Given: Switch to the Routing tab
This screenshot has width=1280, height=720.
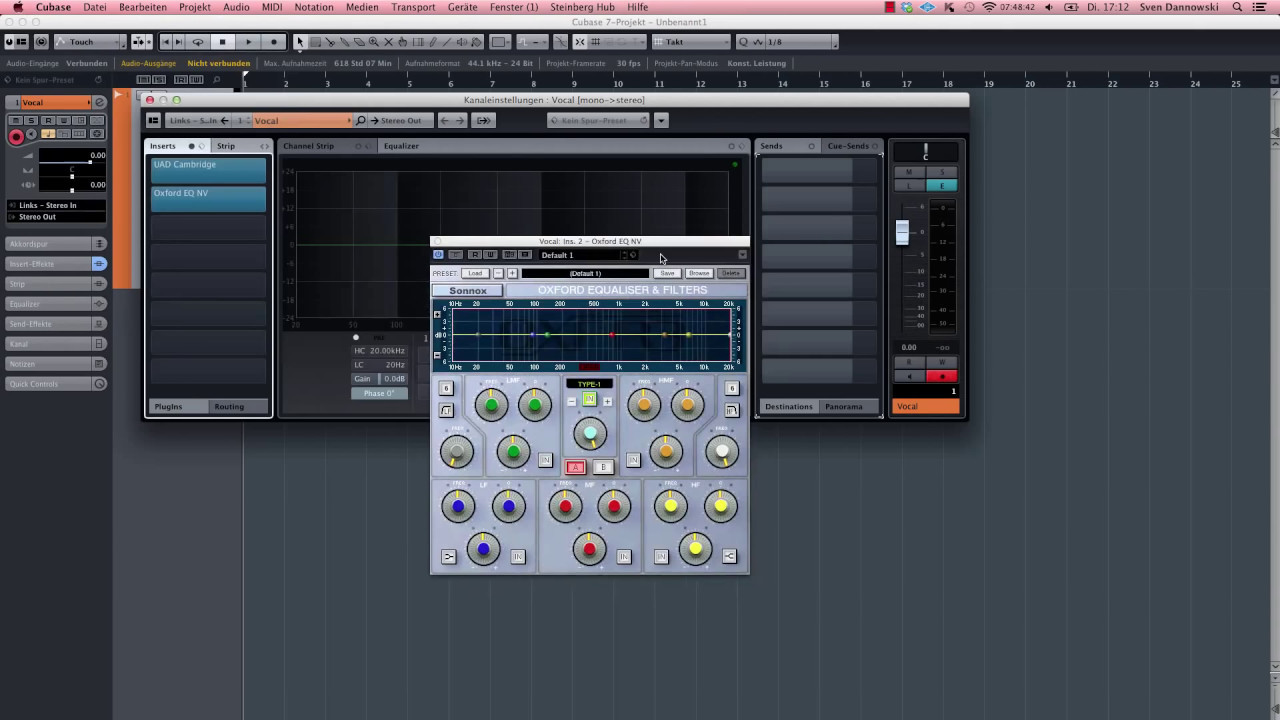Looking at the screenshot, I should point(229,407).
